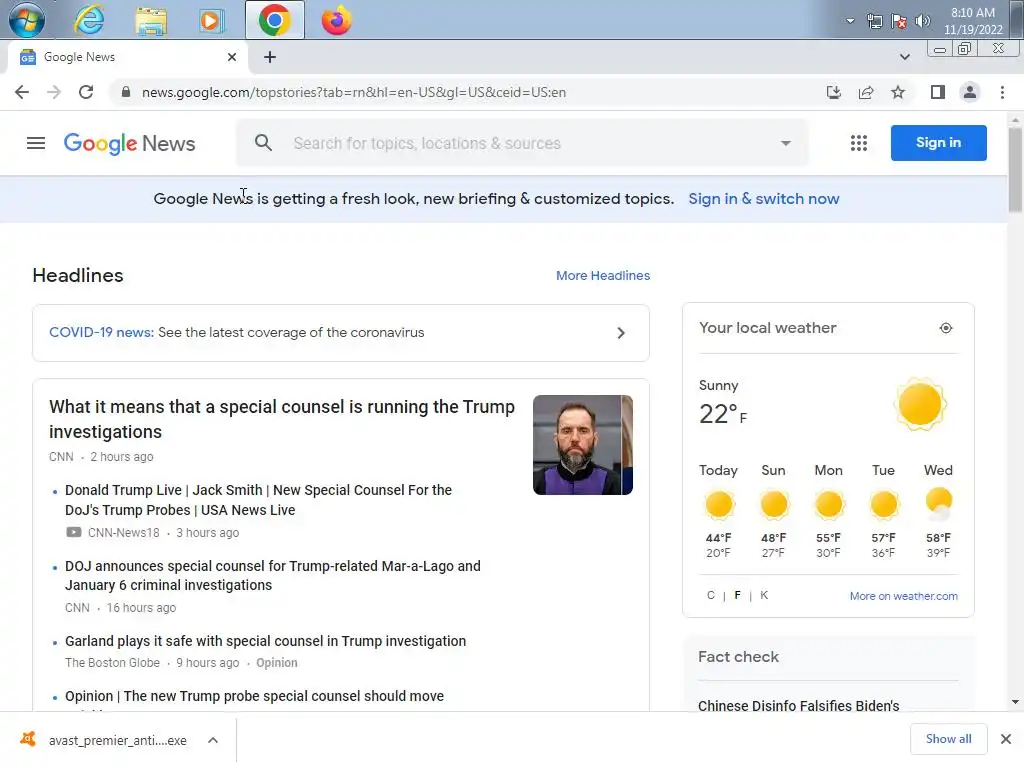Dismiss the downloads bar
1024x768 pixels.
pyautogui.click(x=1006, y=739)
